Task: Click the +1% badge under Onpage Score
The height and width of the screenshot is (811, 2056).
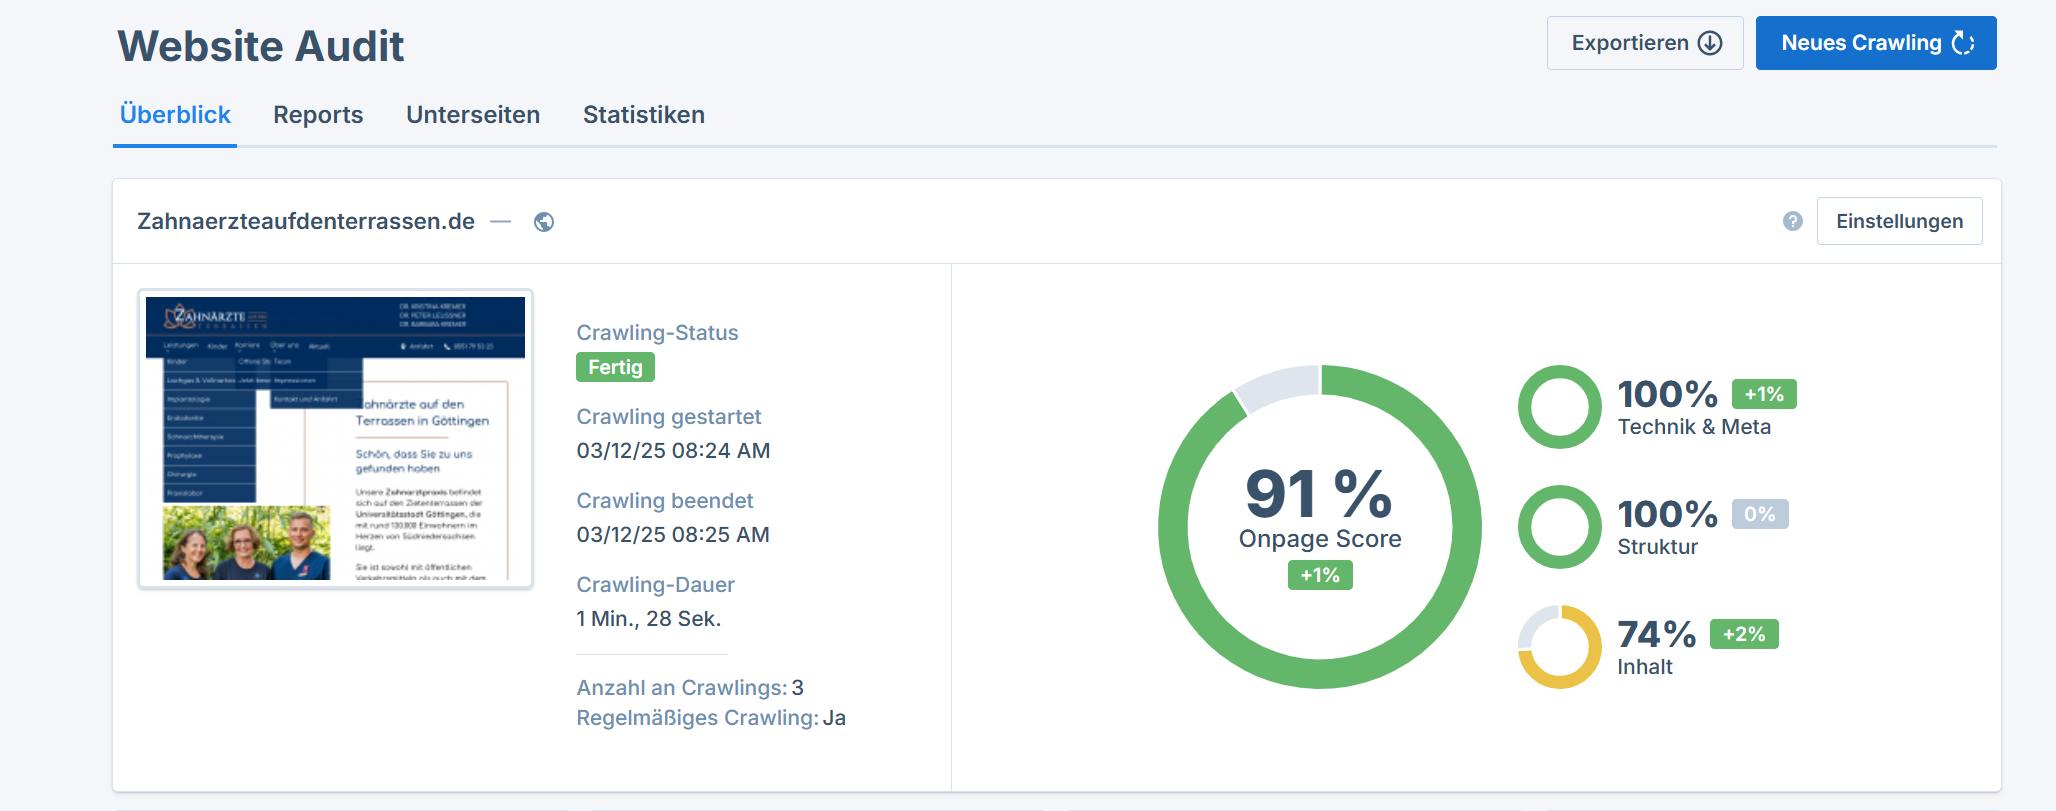Action: point(1319,575)
